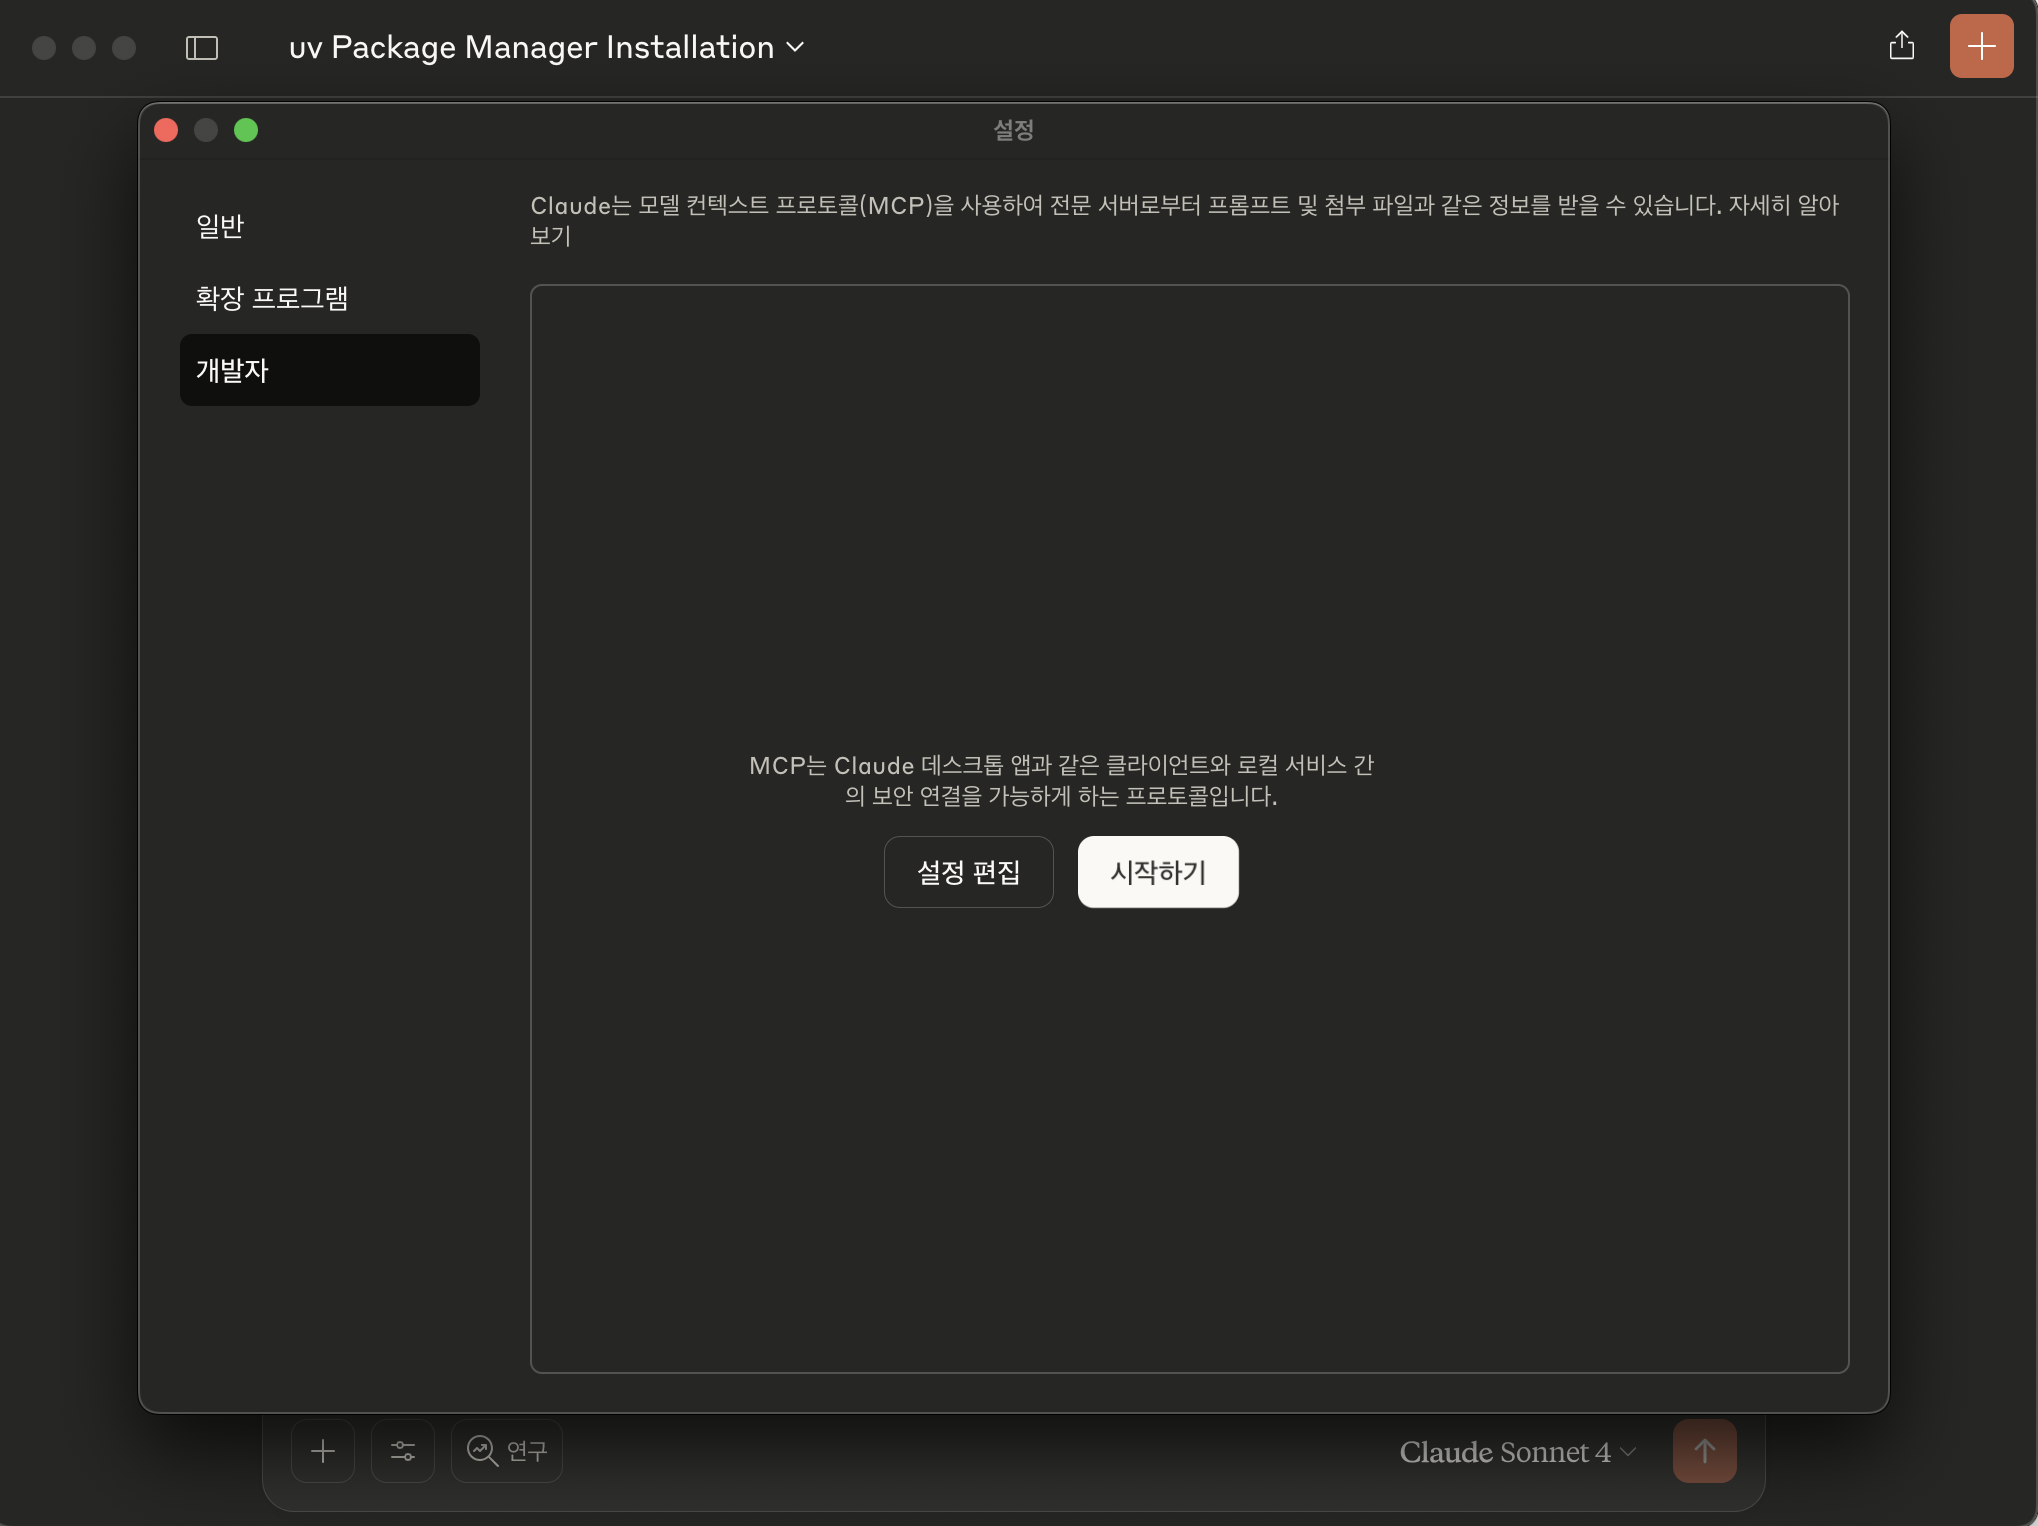
Task: Toggle the sidebar panel icon
Action: [201, 48]
